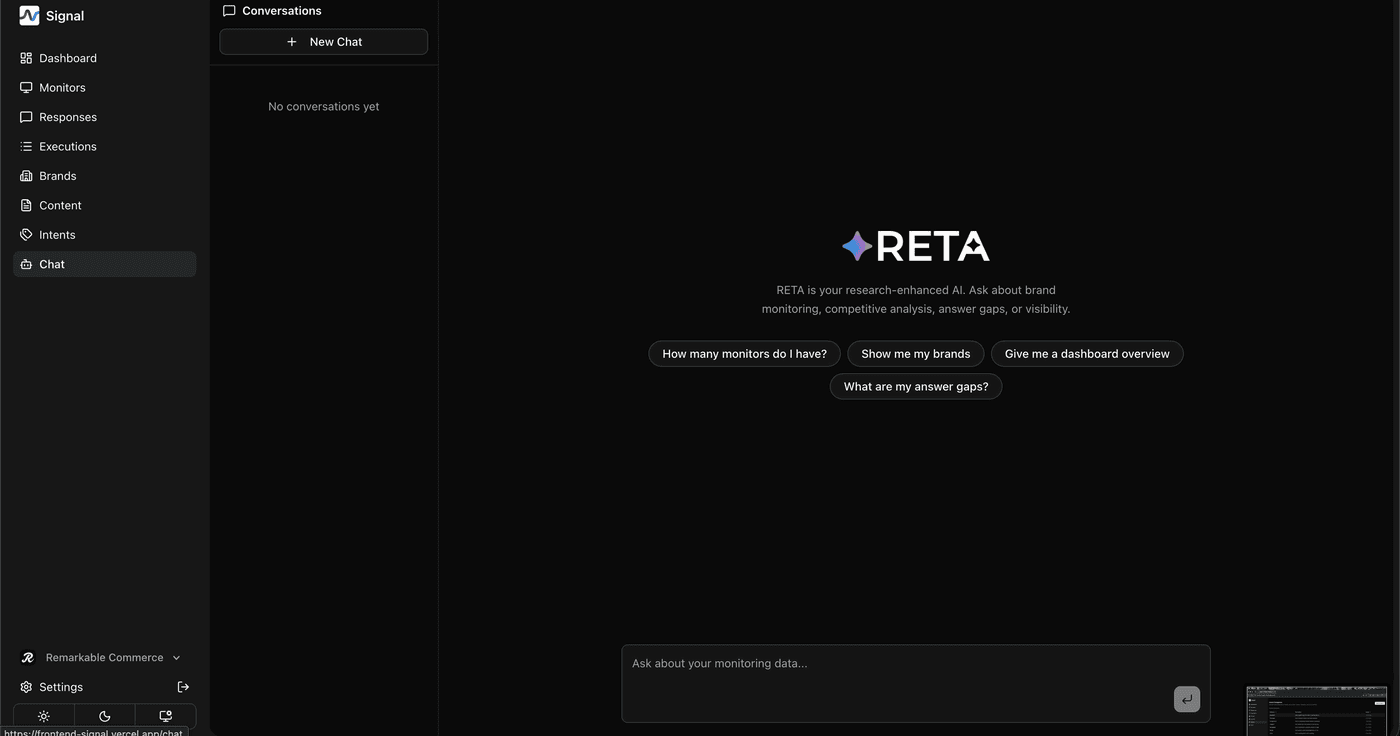
Task: Go to the Responses page
Action: [104, 117]
